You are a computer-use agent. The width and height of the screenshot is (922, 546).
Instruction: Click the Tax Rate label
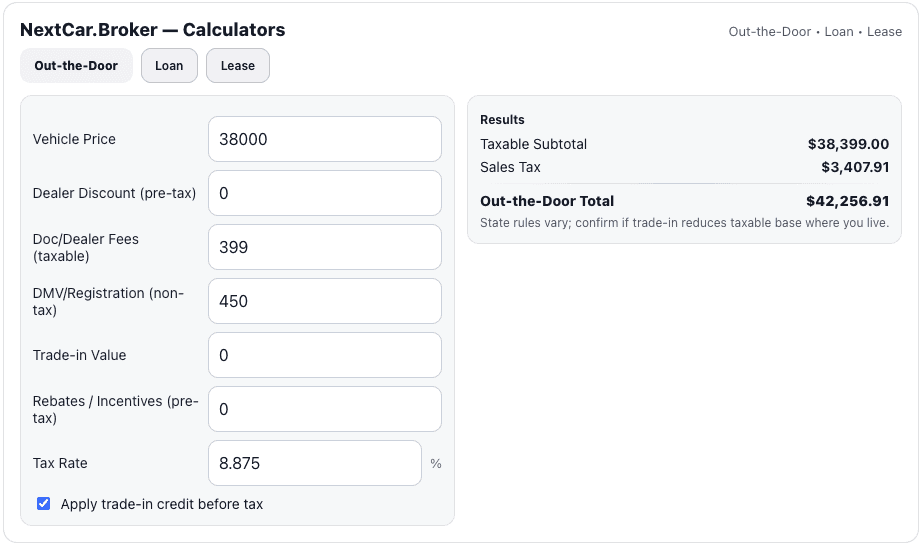point(60,463)
